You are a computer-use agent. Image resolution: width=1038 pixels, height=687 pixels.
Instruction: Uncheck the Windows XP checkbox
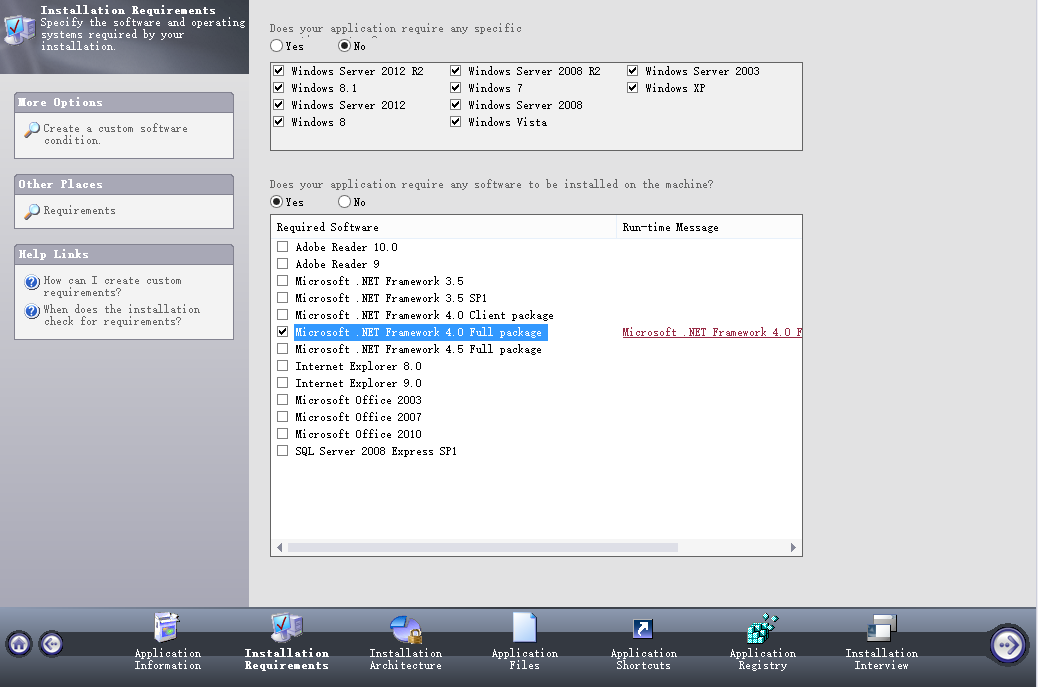pos(632,87)
